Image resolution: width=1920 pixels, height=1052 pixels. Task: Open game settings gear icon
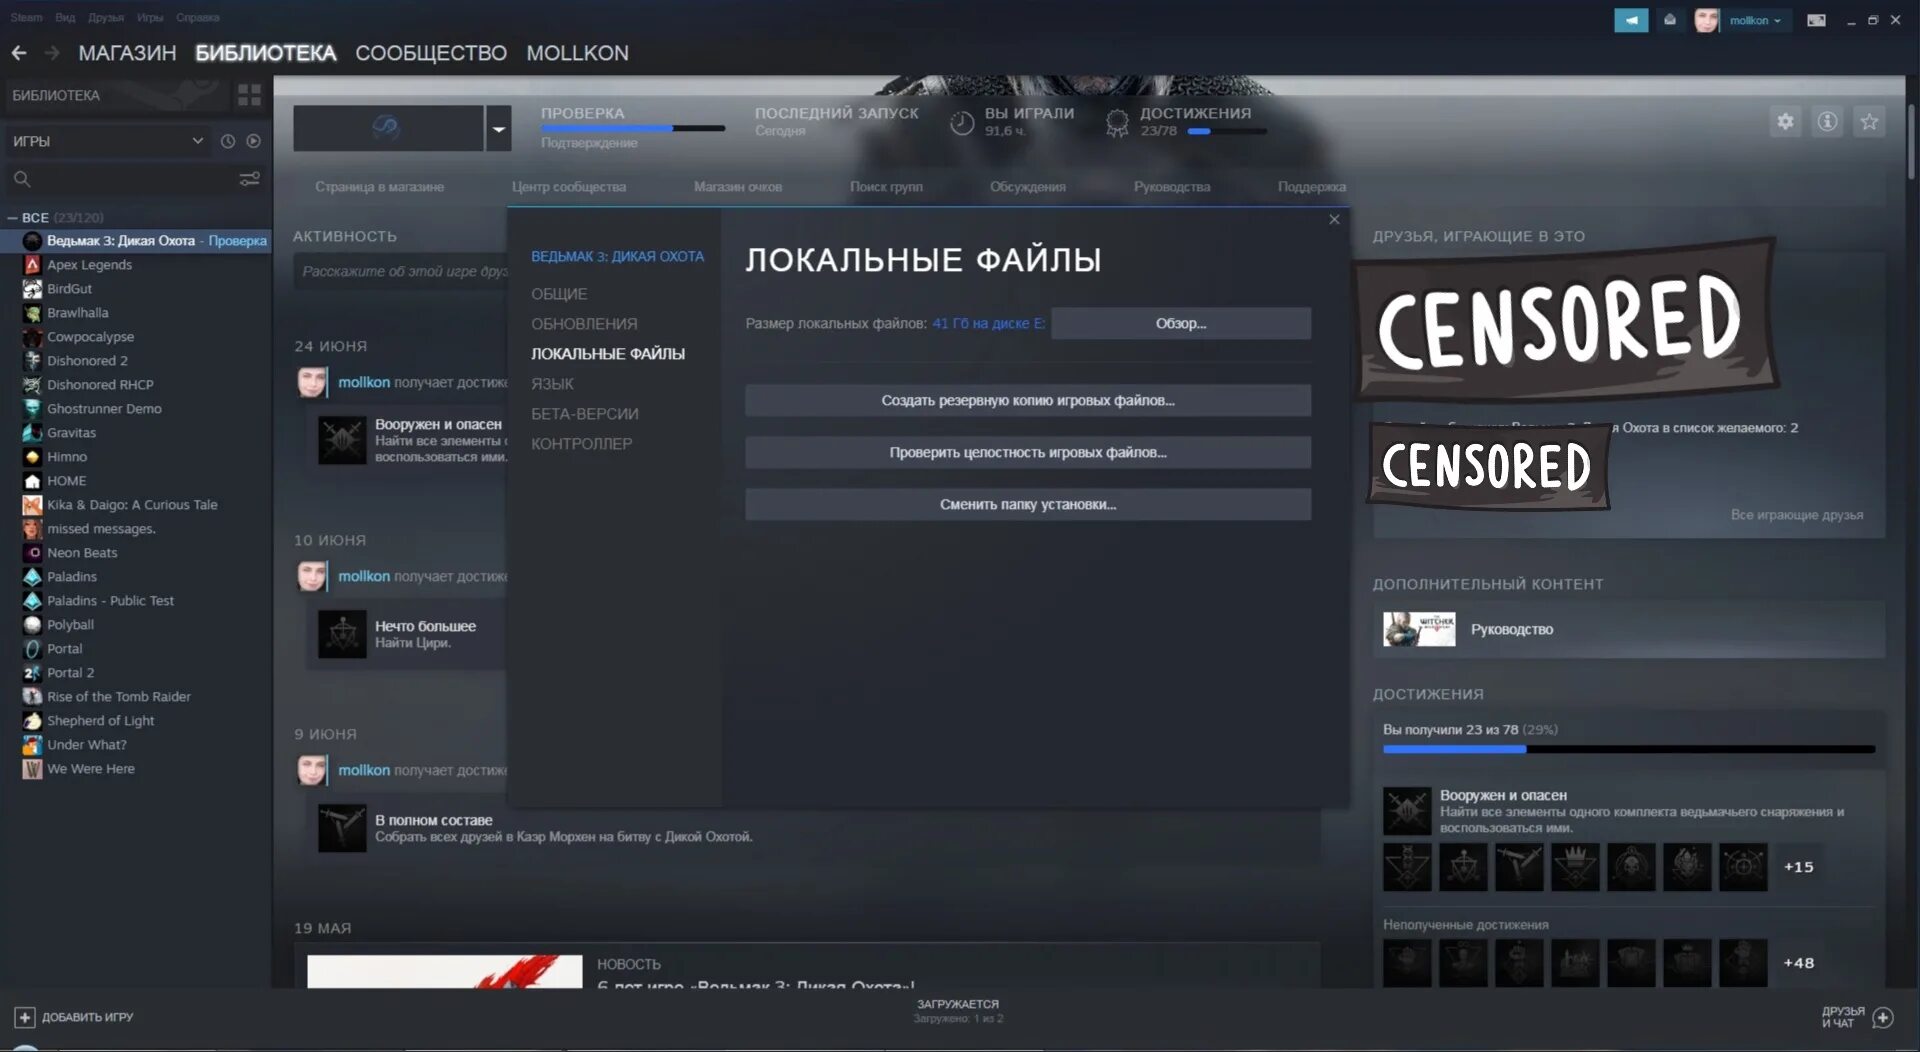pos(1785,122)
